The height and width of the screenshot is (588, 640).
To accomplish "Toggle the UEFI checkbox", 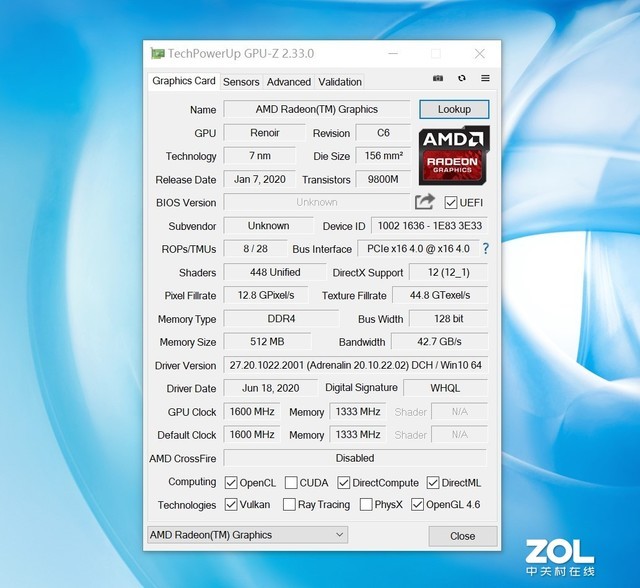I will [451, 202].
